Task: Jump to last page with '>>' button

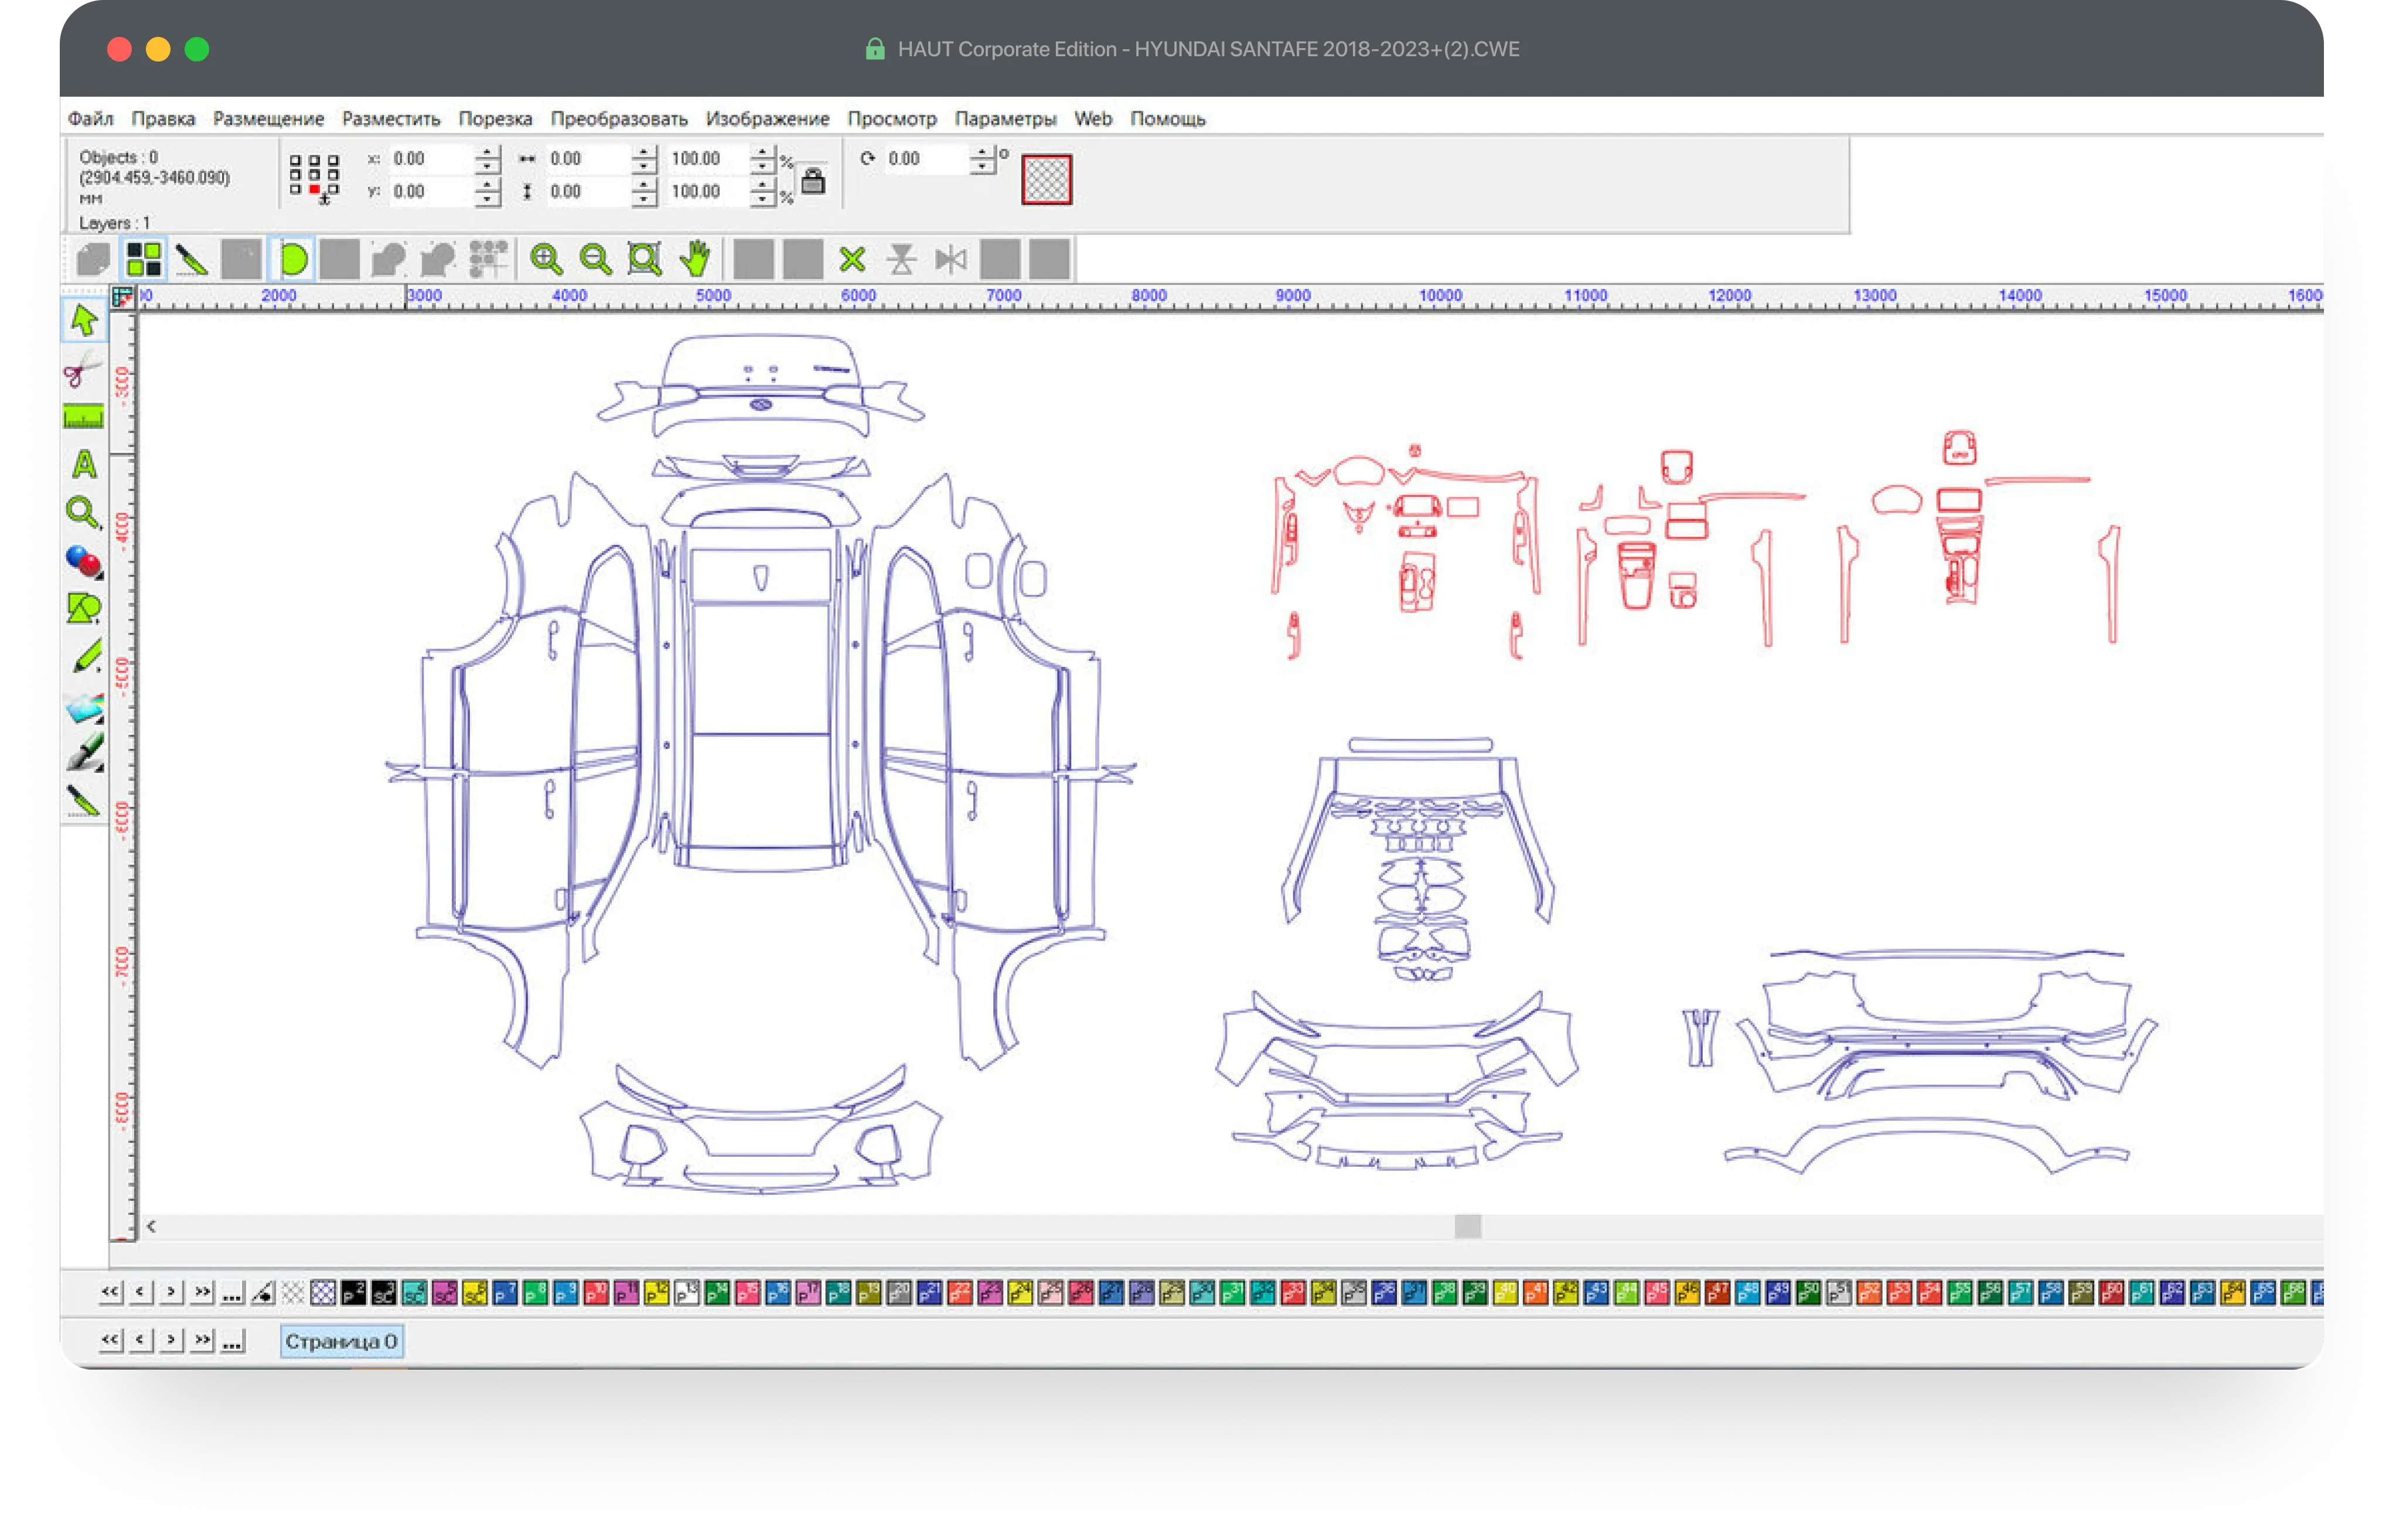Action: 203,1341
